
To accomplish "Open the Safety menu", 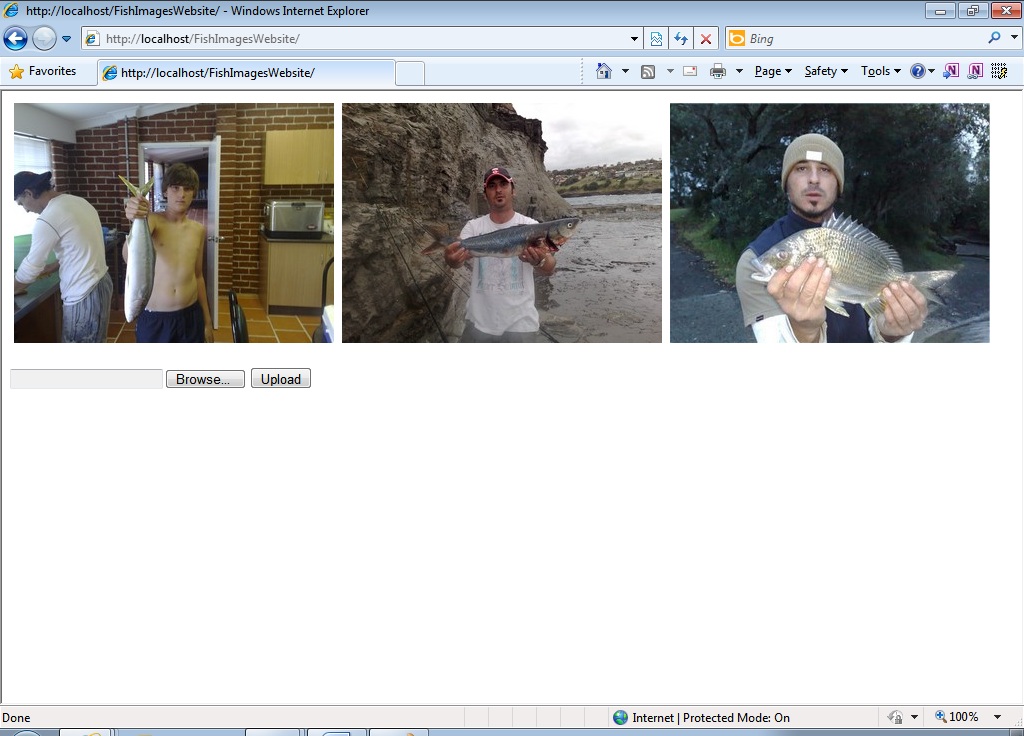I will 826,71.
